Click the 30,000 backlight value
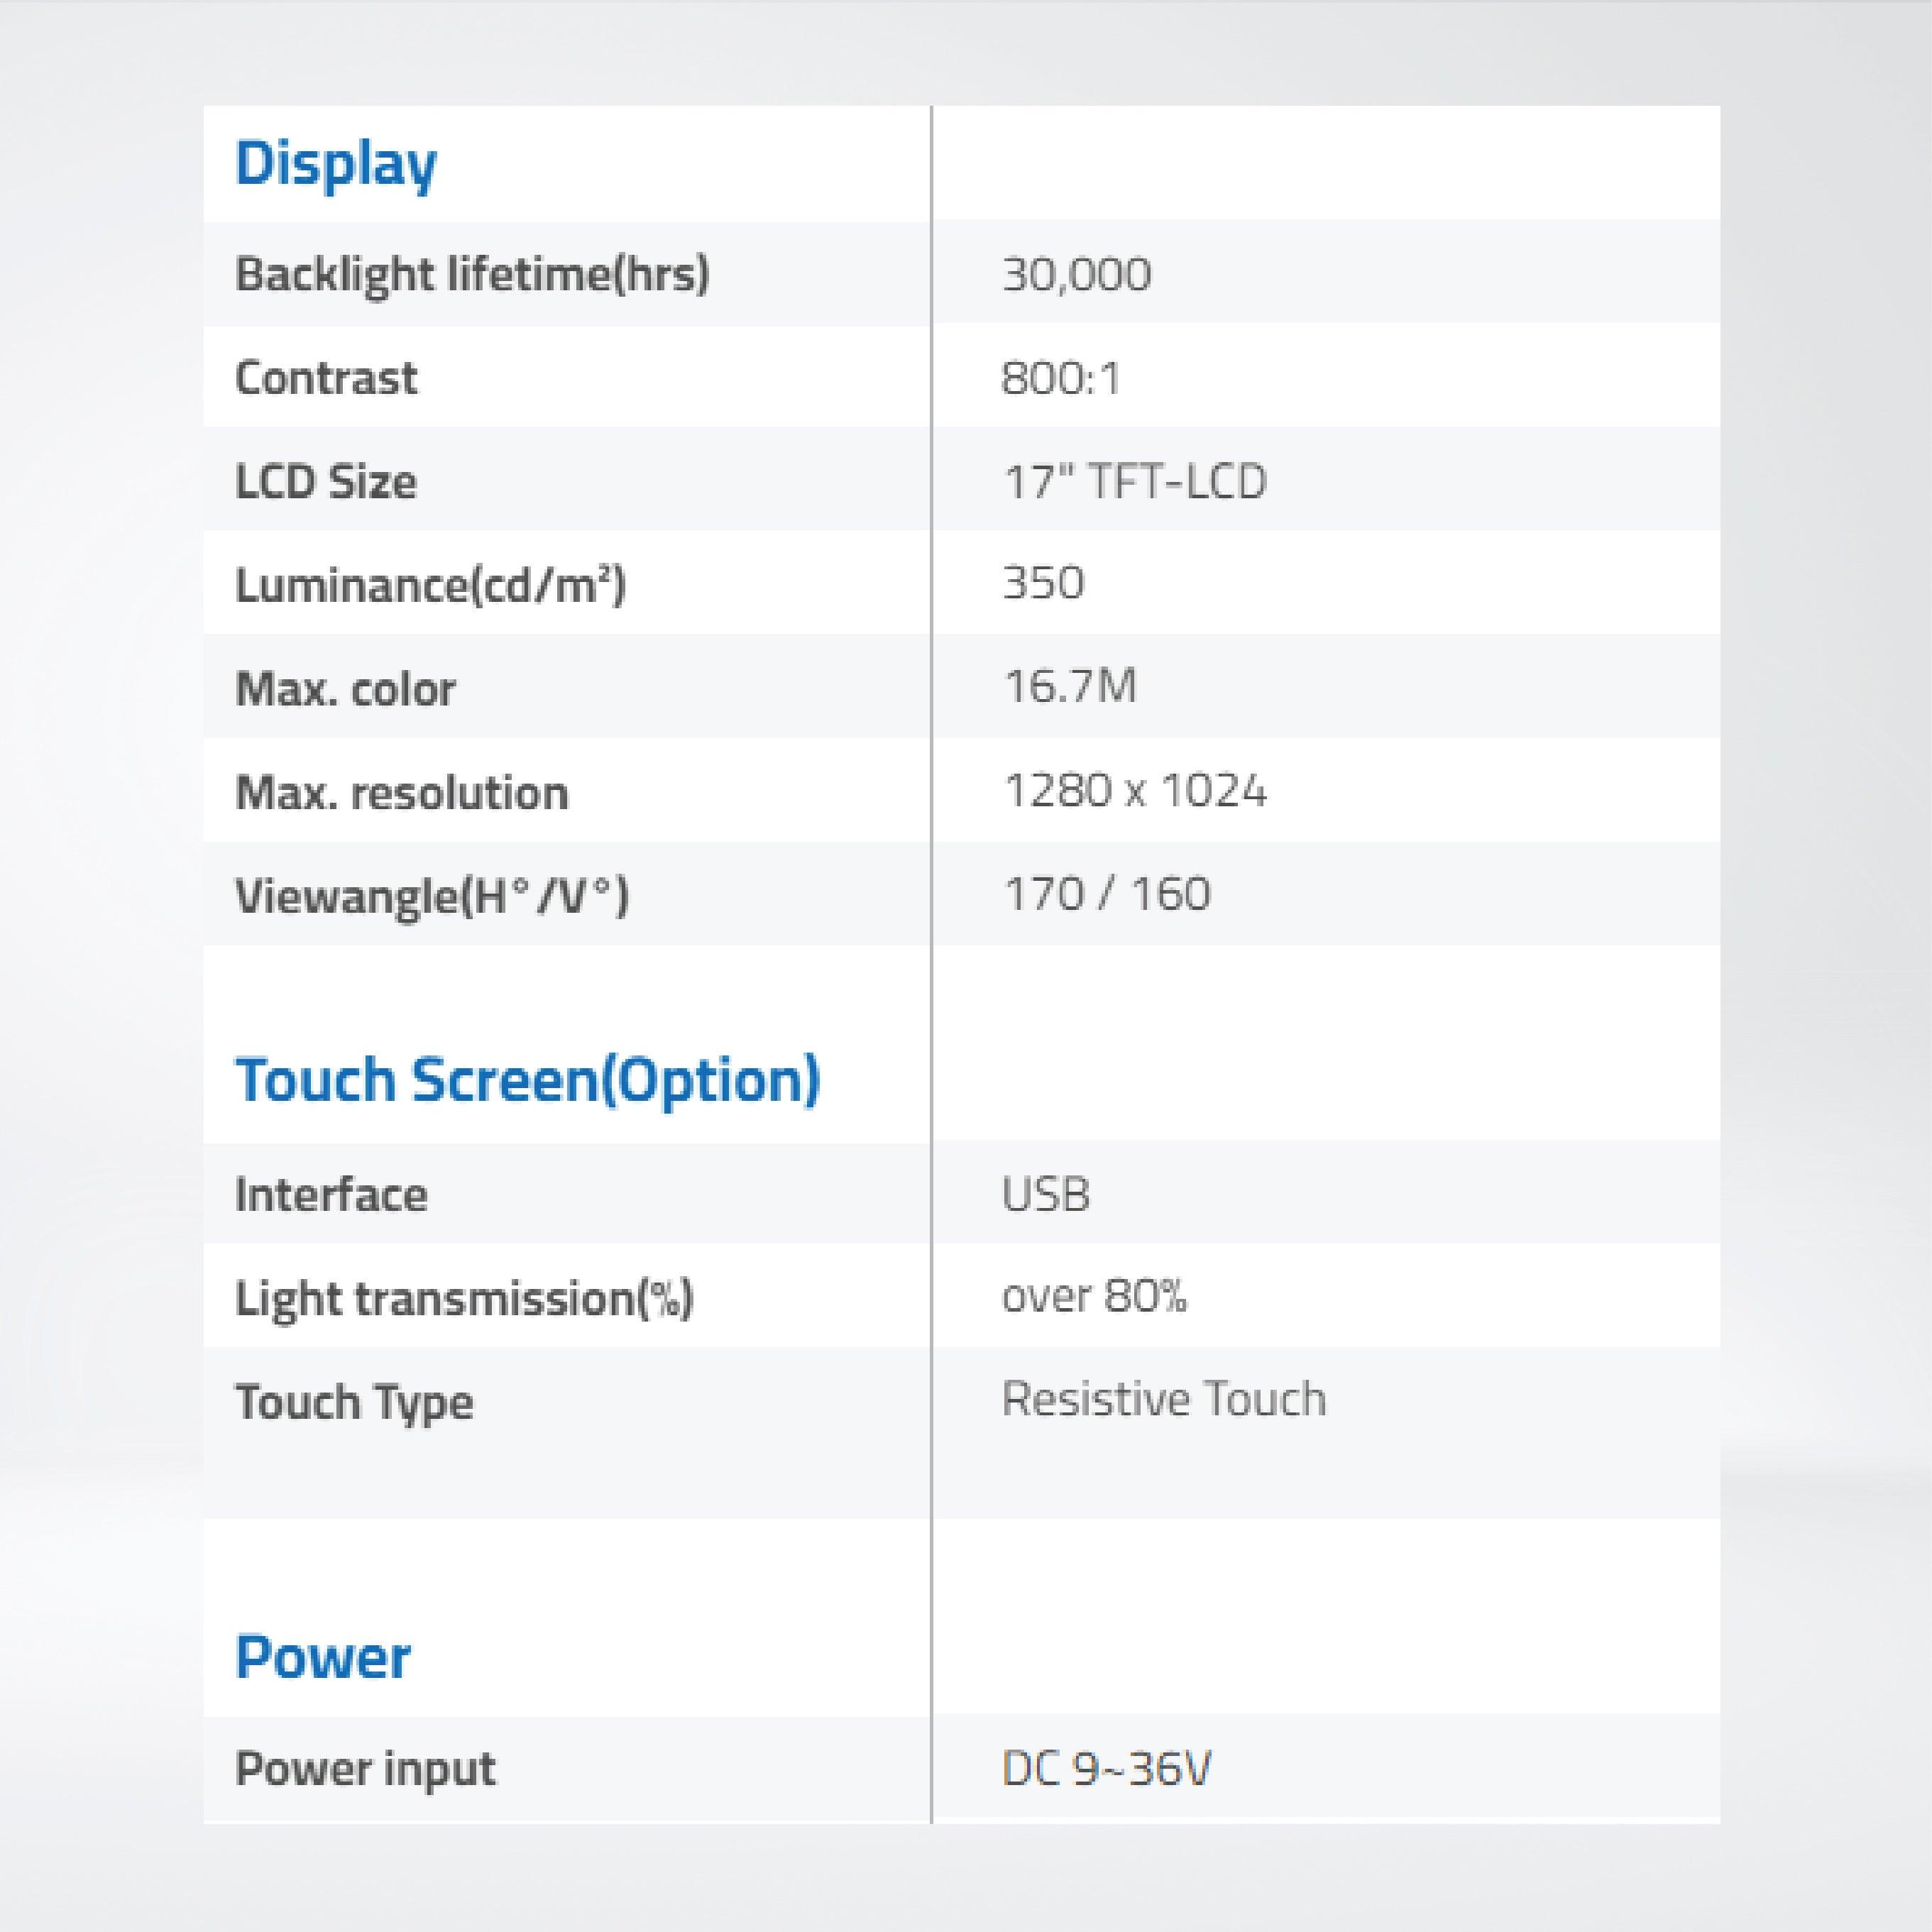 point(1077,275)
